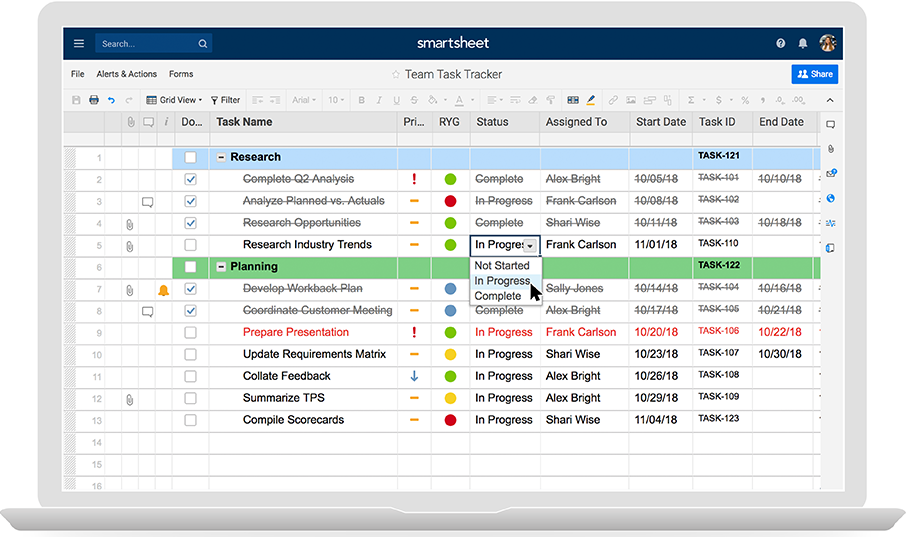Open the Status dropdown arrow in row 5
Image resolution: width=908 pixels, height=537 pixels.
pyautogui.click(x=530, y=246)
